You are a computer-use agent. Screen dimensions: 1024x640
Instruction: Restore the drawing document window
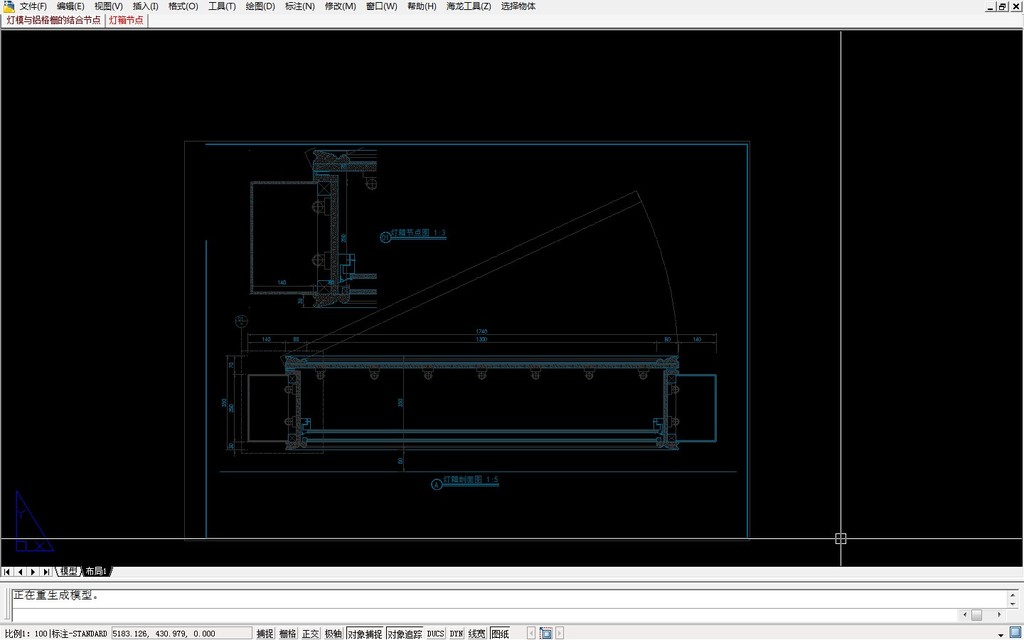[1002, 7]
